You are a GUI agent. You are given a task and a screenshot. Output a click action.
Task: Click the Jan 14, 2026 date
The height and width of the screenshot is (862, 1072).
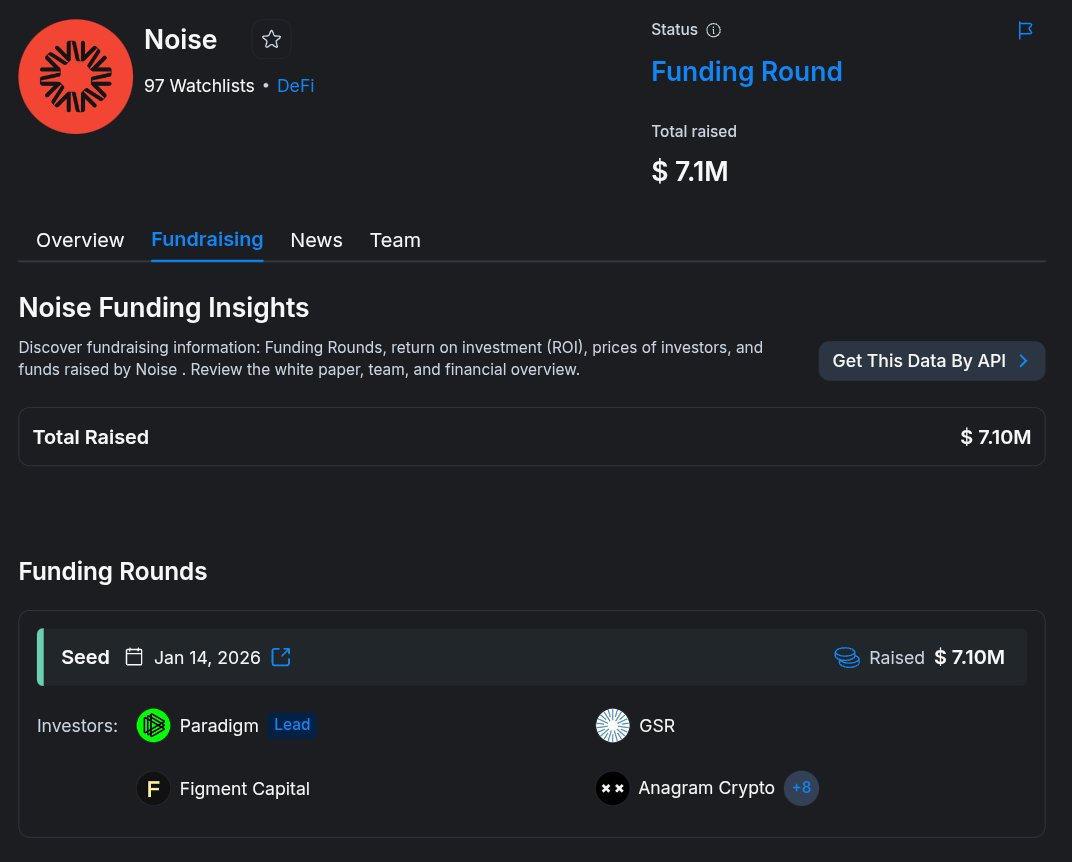(207, 657)
